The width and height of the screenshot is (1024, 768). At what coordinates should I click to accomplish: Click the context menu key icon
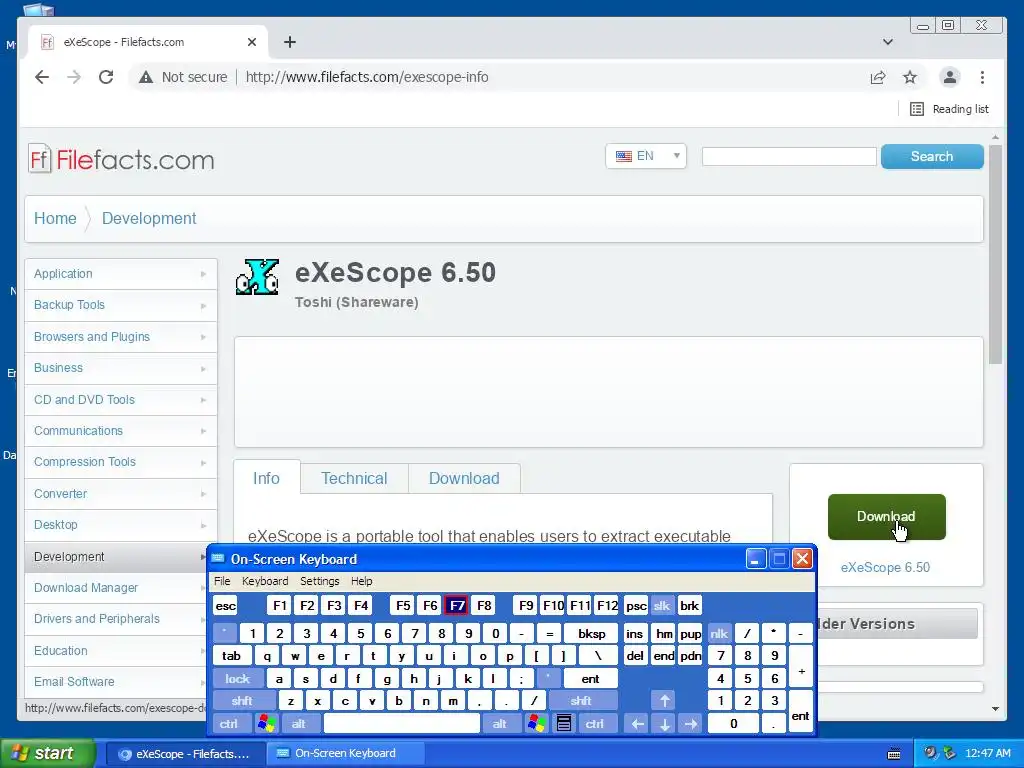click(564, 724)
